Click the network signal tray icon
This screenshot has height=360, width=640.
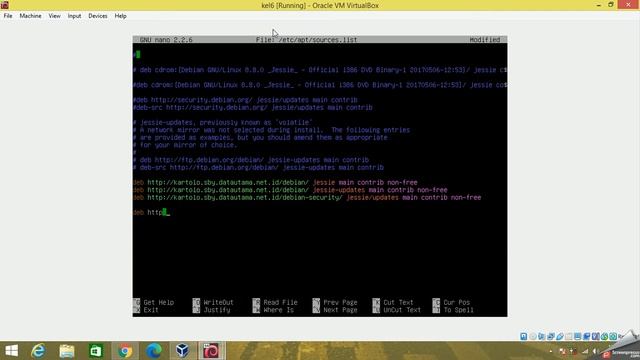click(585, 351)
